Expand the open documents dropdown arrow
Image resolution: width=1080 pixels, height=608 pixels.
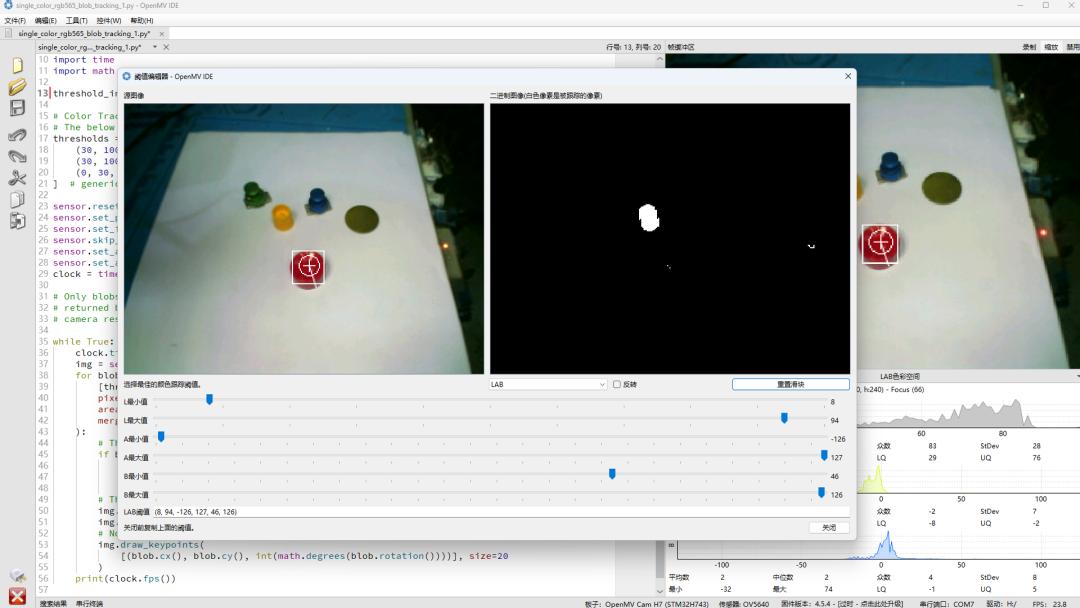coord(153,47)
